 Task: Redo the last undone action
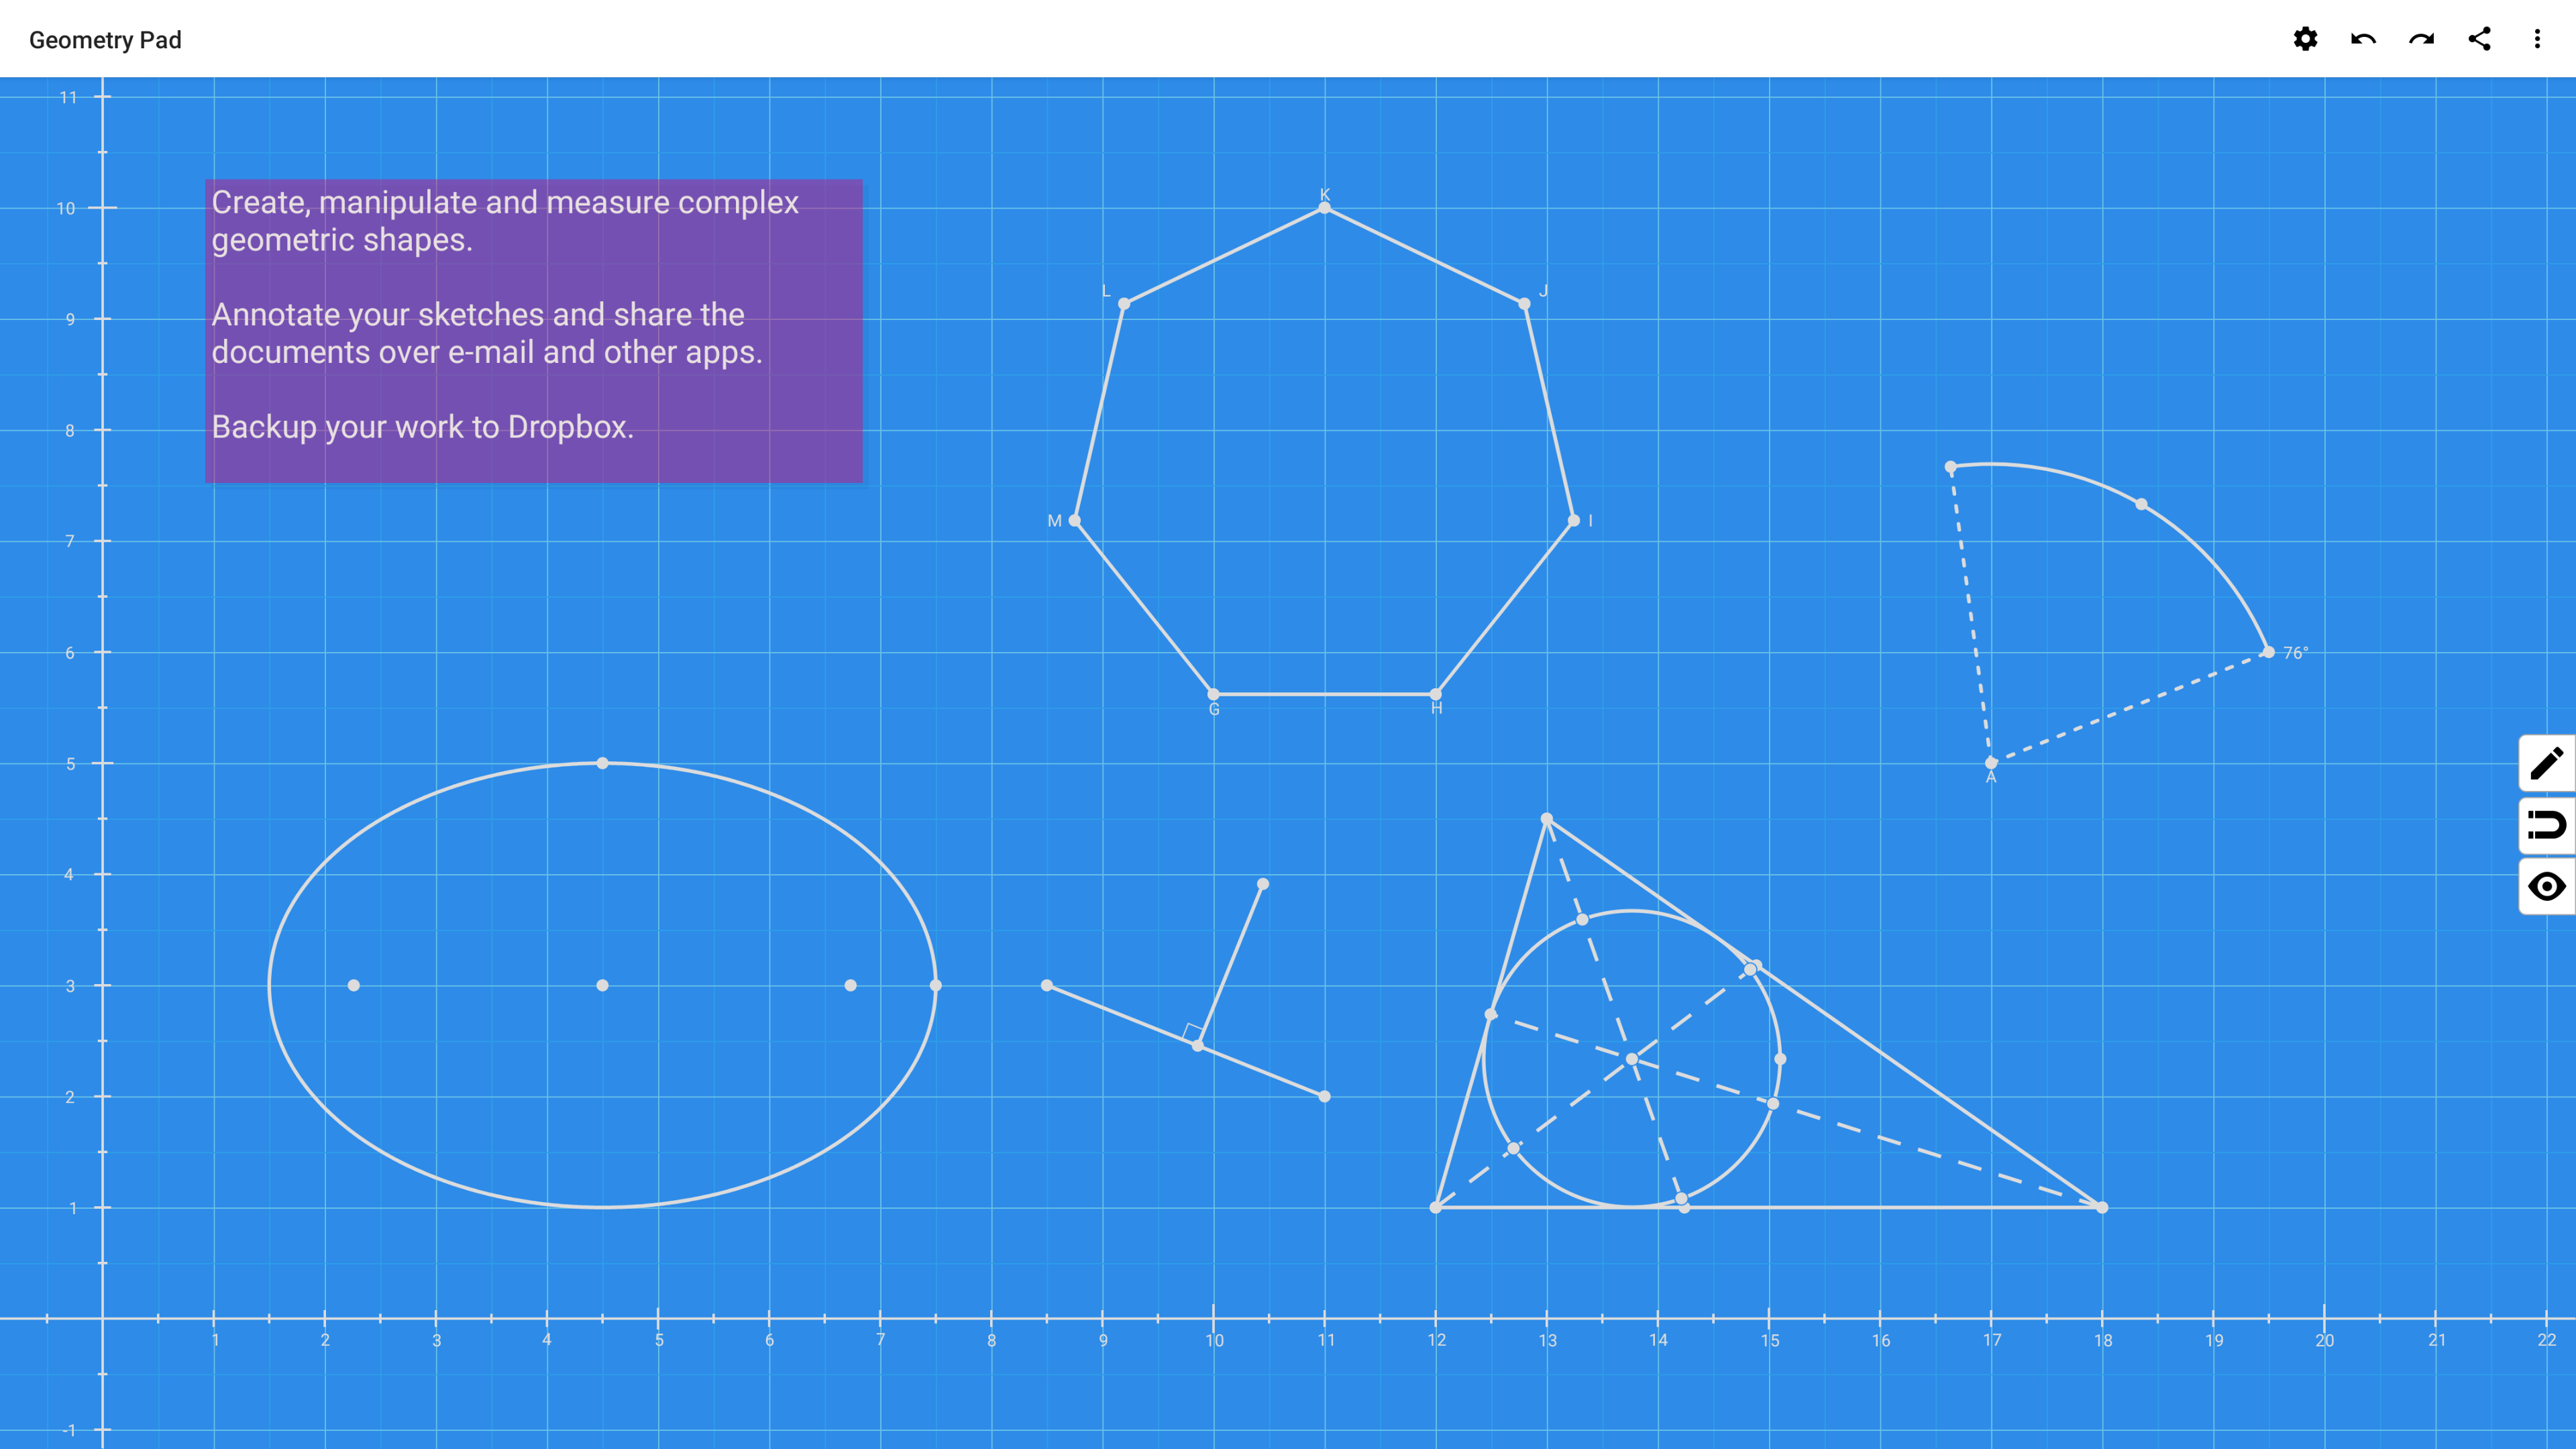pyautogui.click(x=2421, y=39)
